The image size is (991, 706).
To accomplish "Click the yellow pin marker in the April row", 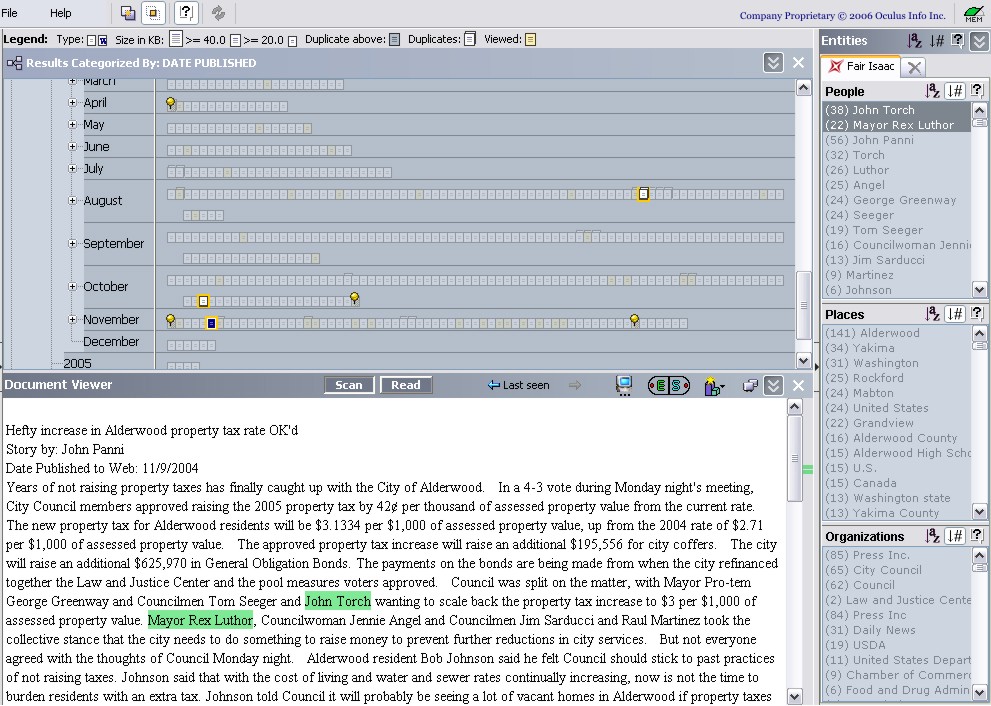I will [x=171, y=103].
